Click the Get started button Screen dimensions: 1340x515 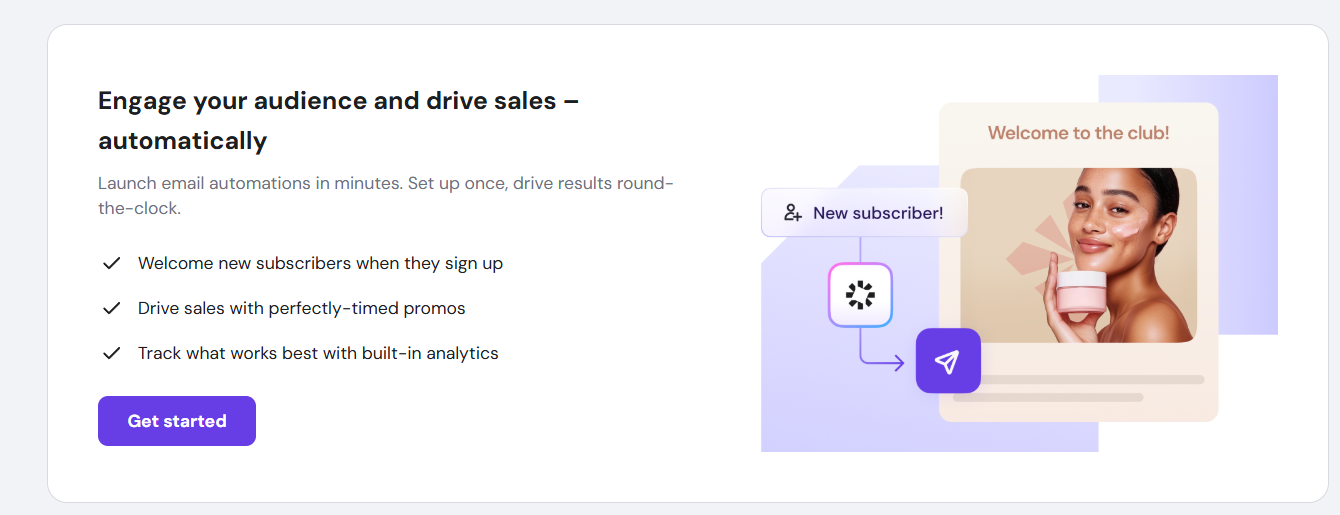coord(177,421)
